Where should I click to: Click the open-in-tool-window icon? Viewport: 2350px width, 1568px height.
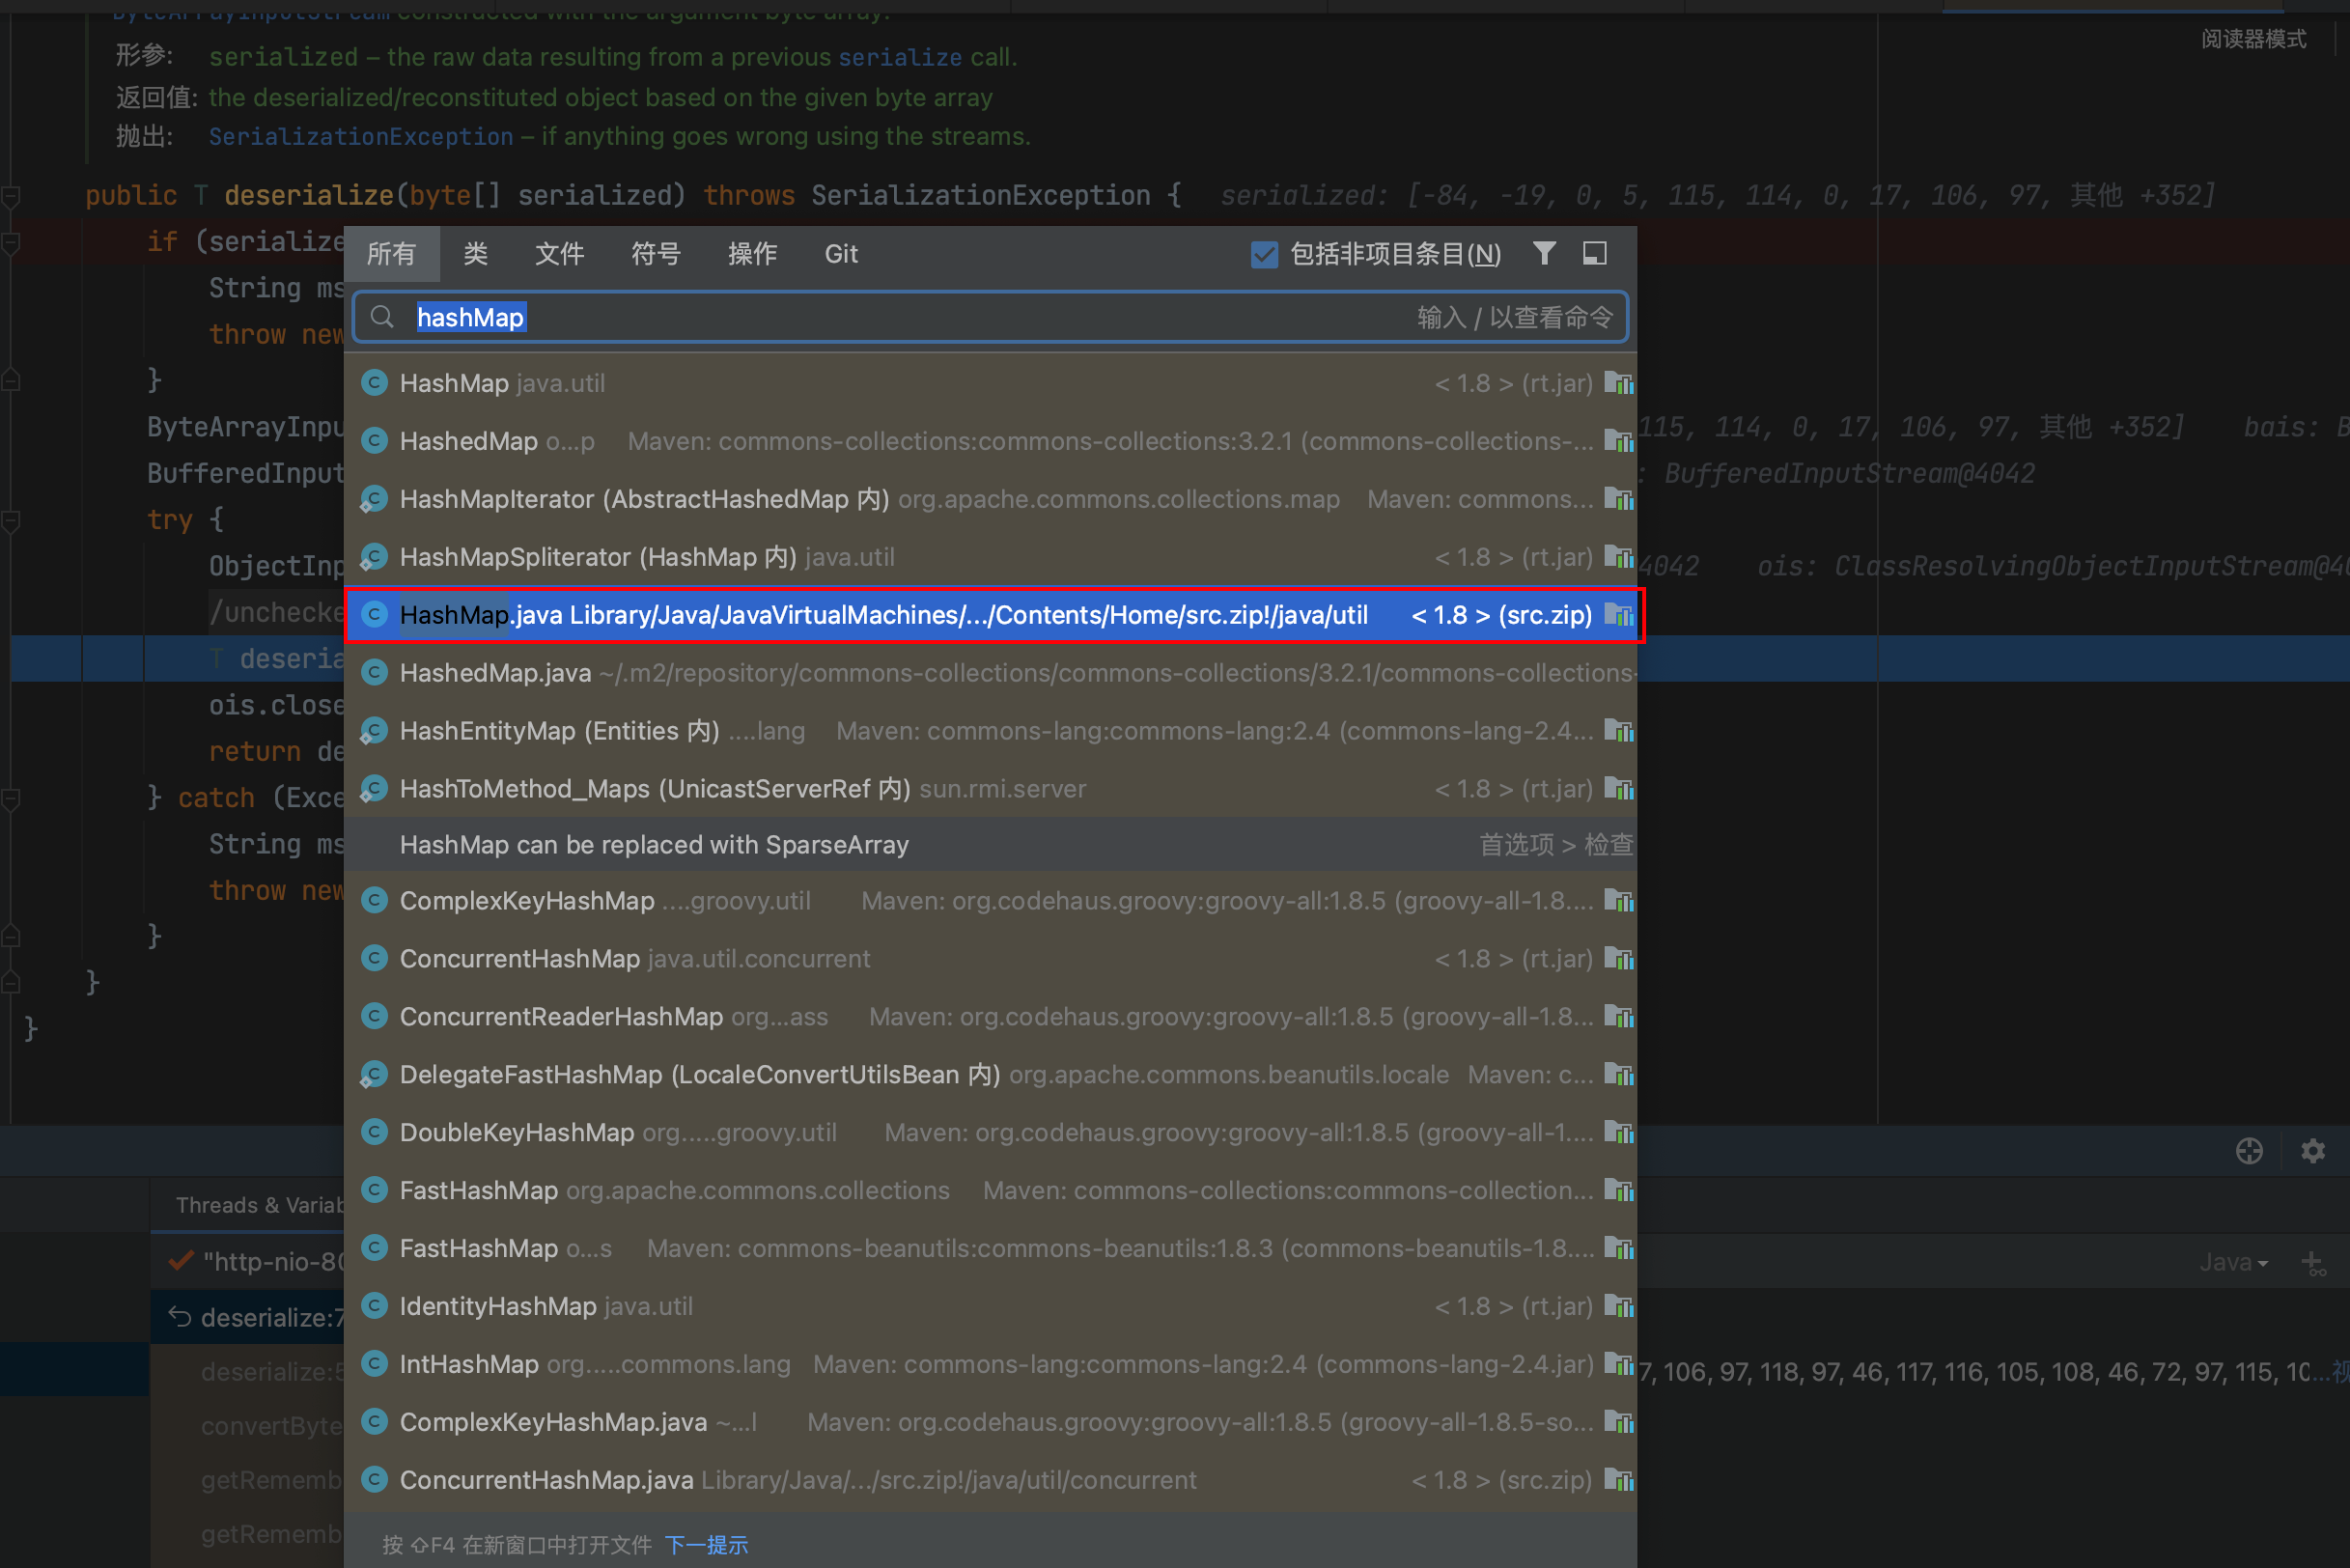(1595, 254)
